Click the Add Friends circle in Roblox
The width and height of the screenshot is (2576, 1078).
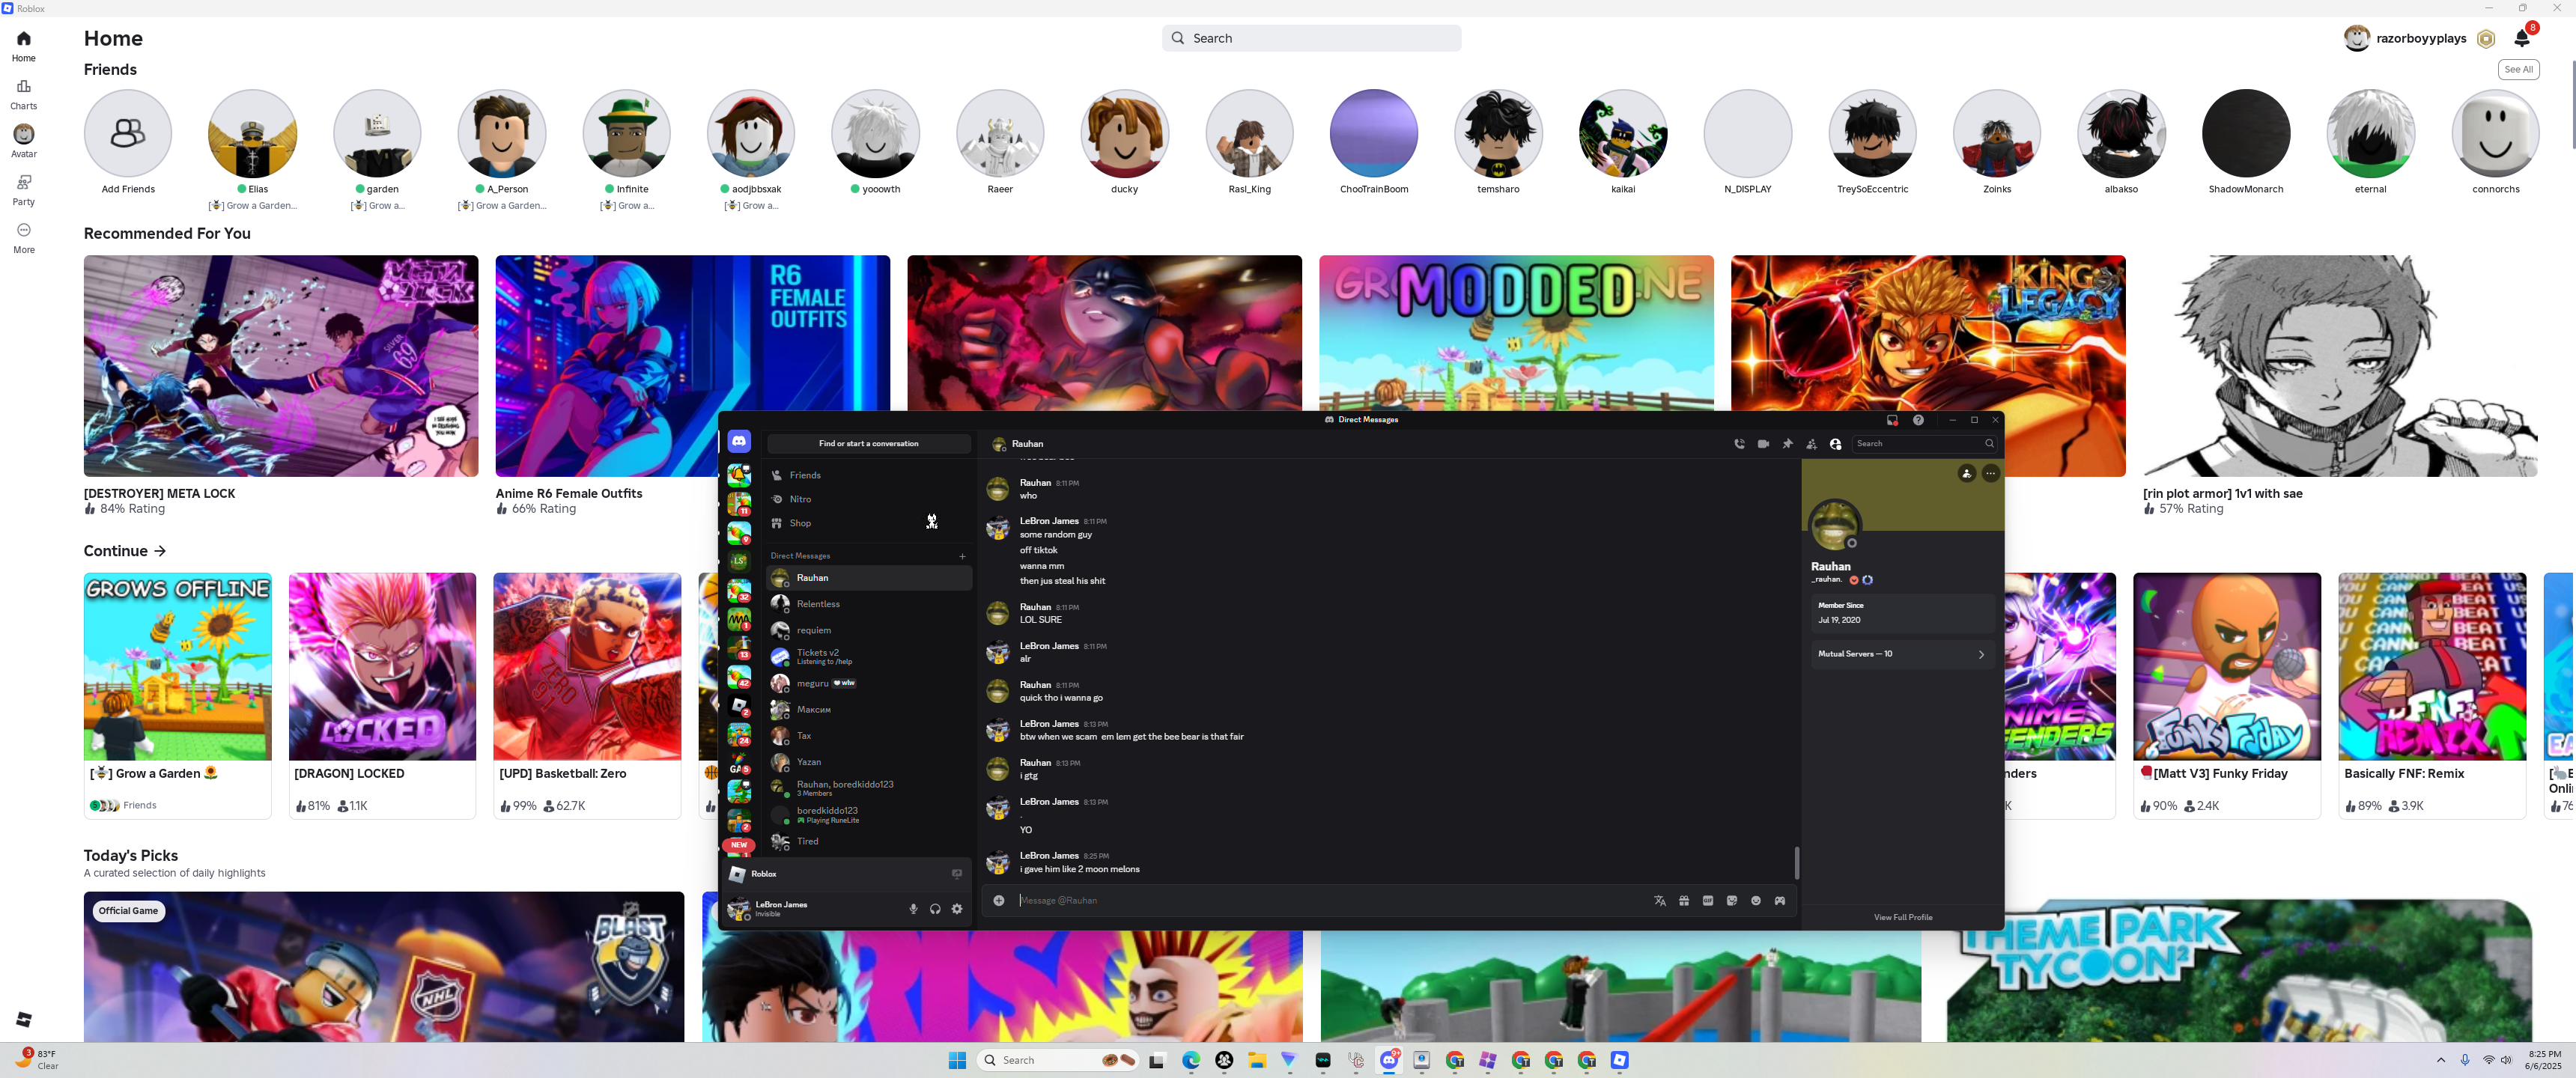(128, 133)
